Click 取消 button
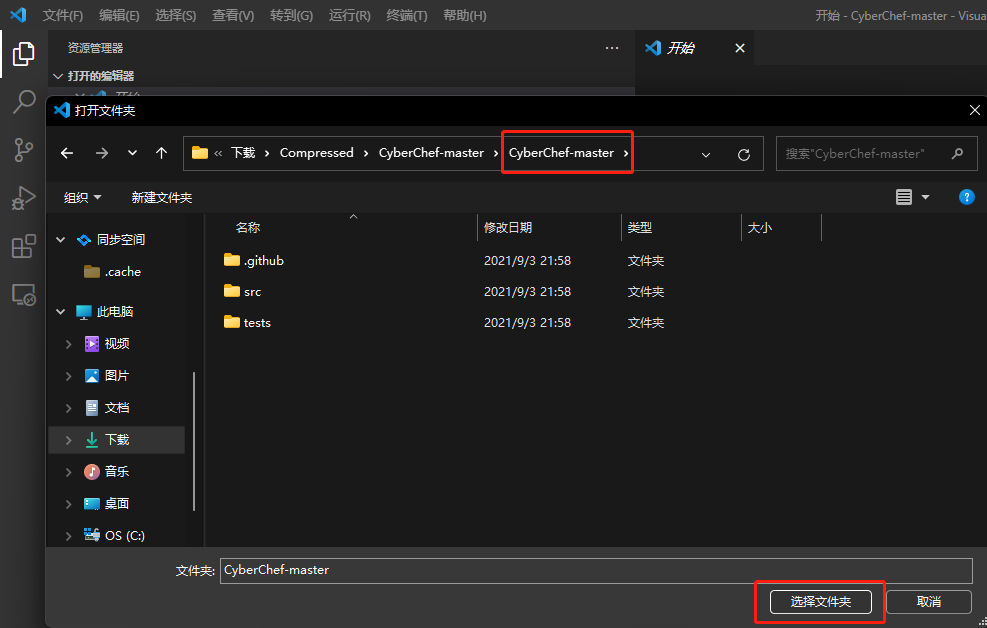The width and height of the screenshot is (987, 628). click(x=928, y=602)
